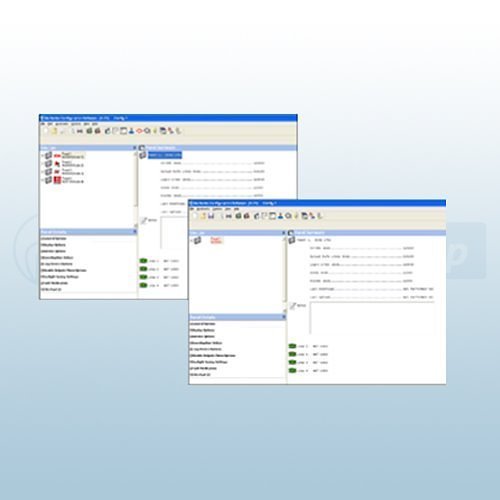Expand the tree node in front window
The width and height of the screenshot is (500, 500).
point(192,240)
